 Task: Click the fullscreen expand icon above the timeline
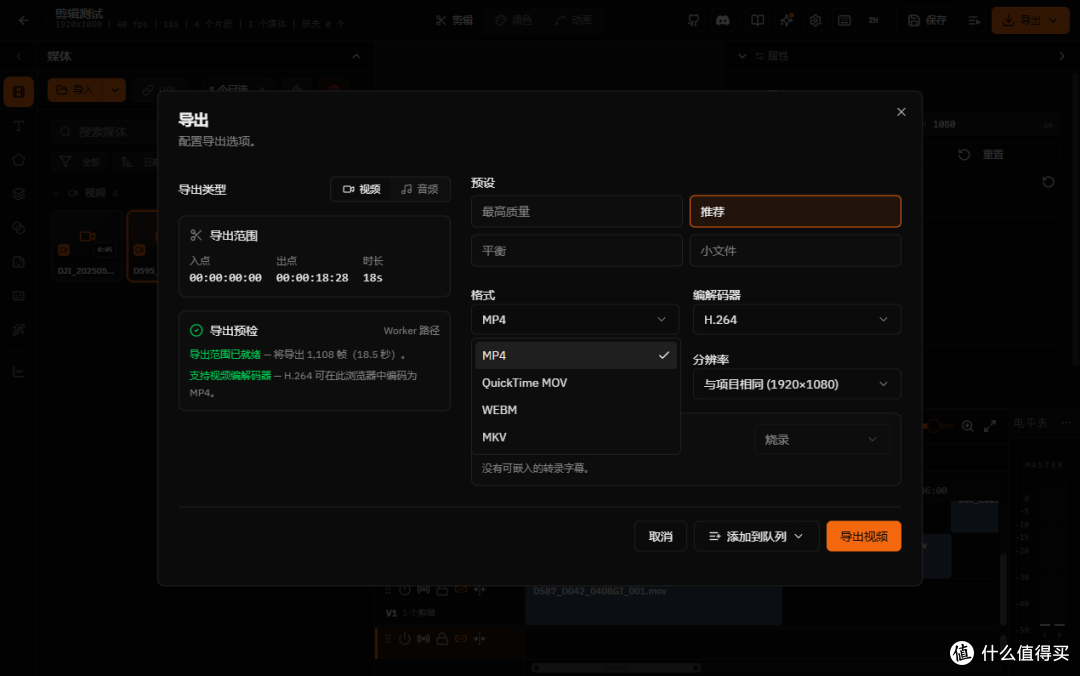[990, 426]
